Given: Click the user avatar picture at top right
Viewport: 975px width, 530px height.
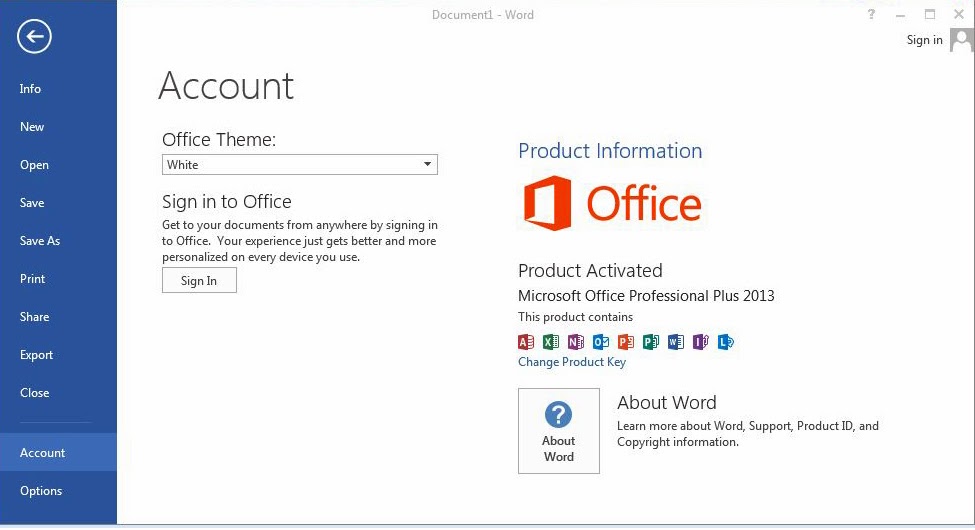Looking at the screenshot, I should tap(962, 40).
